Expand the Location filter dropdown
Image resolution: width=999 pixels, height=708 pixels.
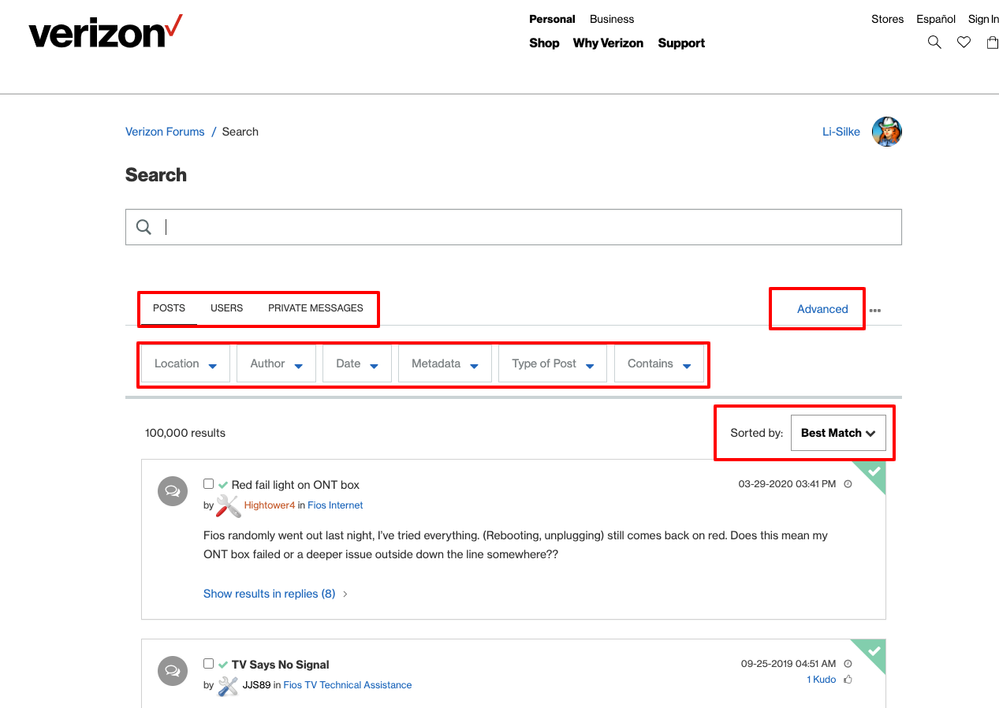click(185, 364)
